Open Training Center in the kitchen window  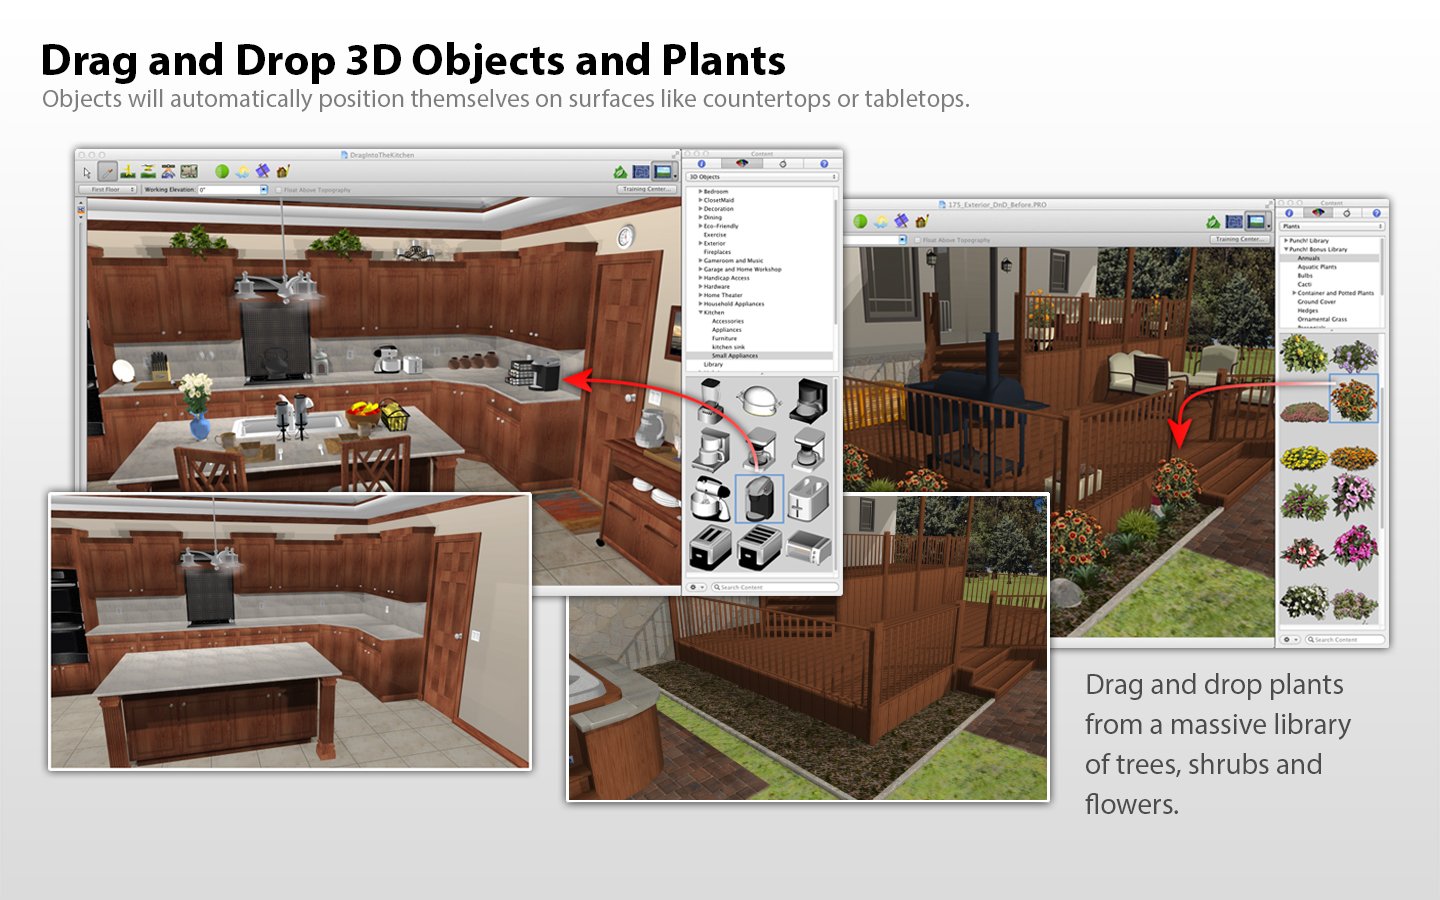(646, 189)
